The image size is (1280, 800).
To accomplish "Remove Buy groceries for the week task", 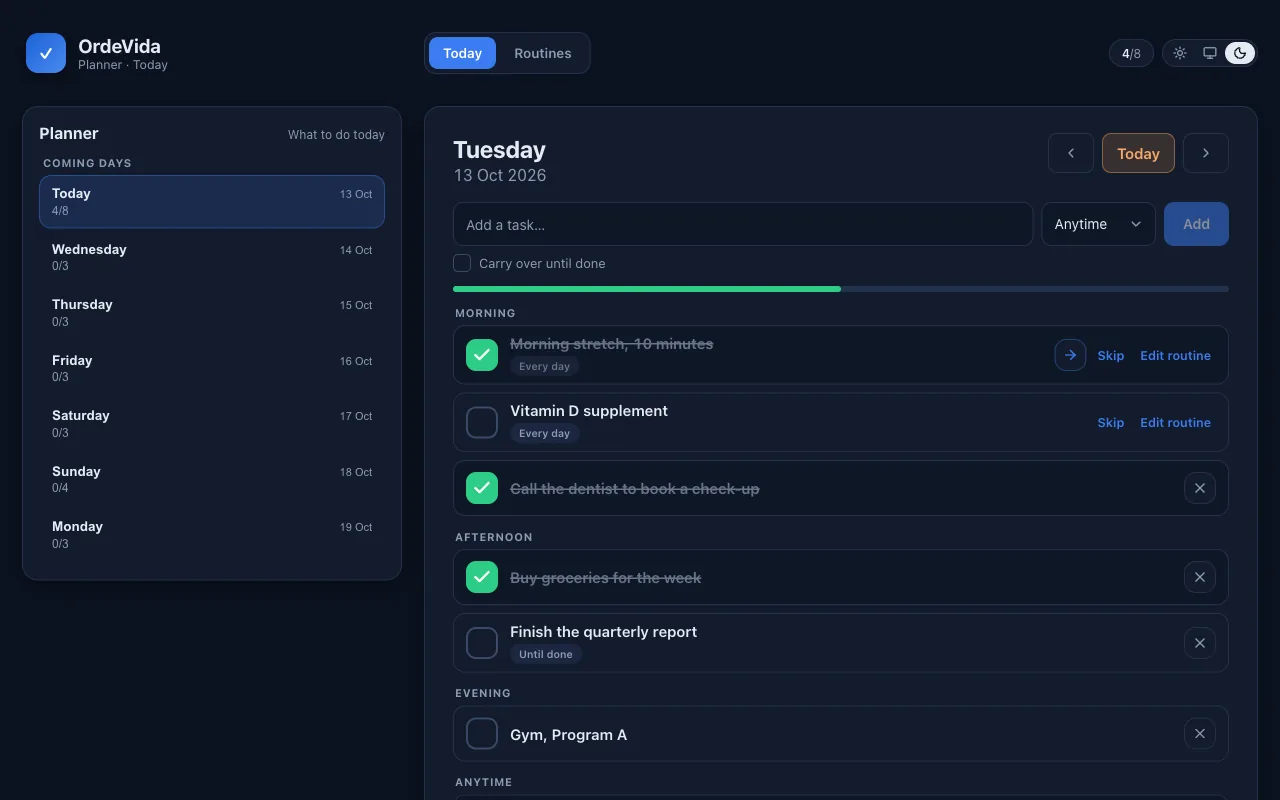I will 1200,577.
